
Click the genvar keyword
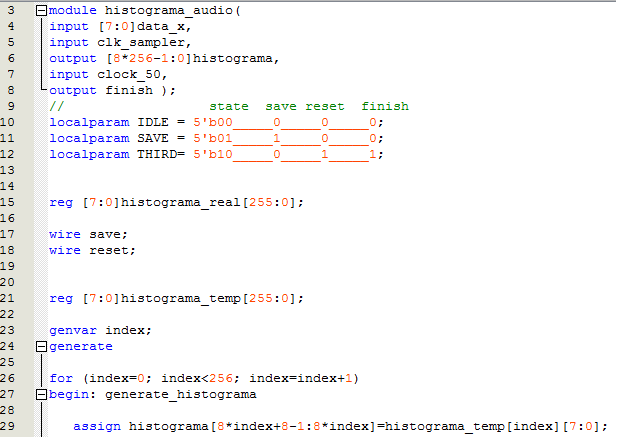pos(73,331)
